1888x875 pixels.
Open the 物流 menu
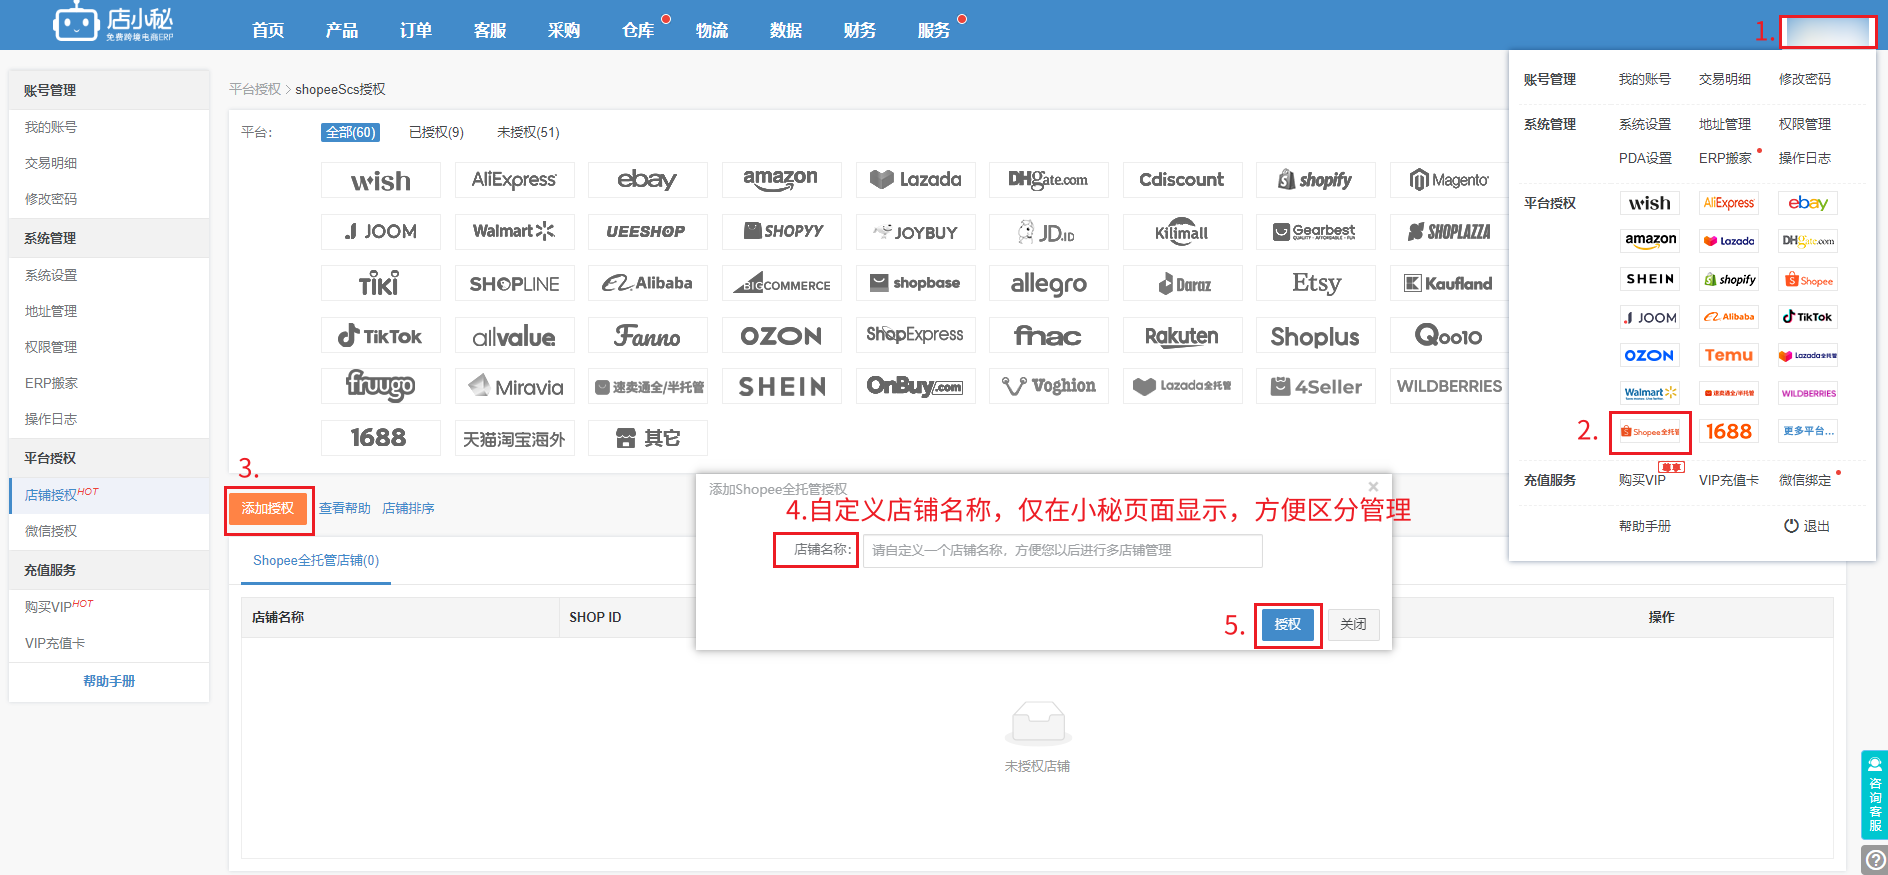click(x=712, y=30)
